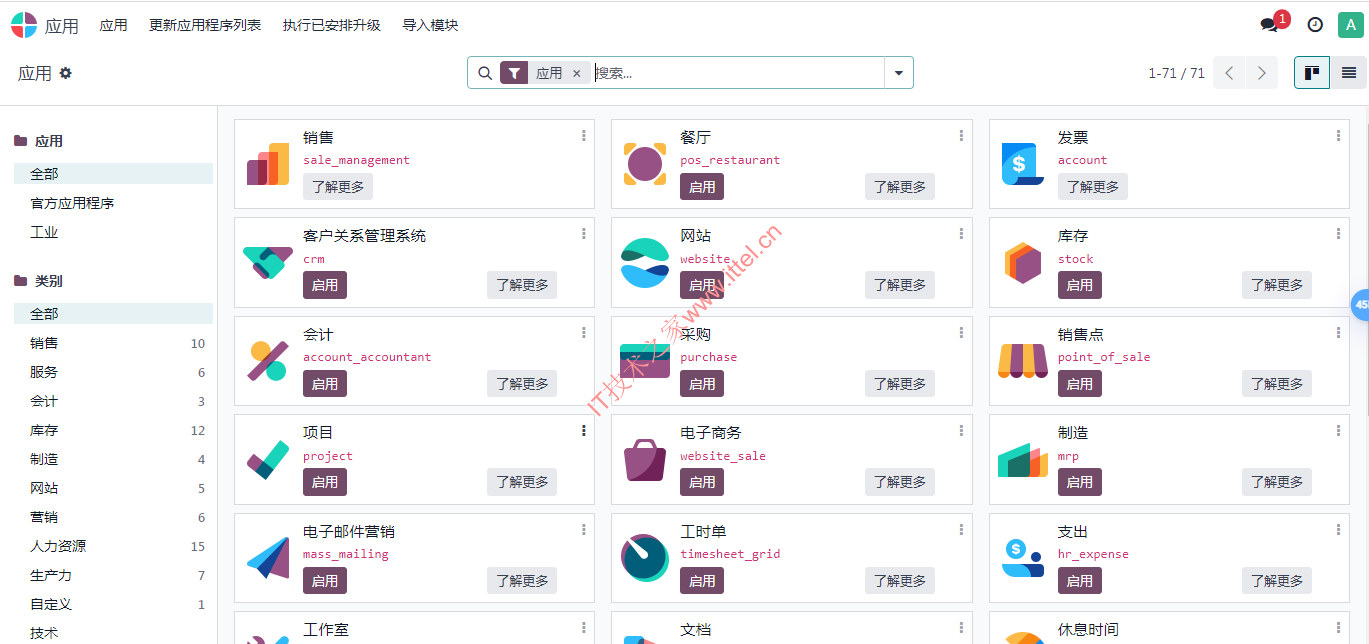Open the 项目 card three-dot menu
The width and height of the screenshot is (1369, 644).
pyautogui.click(x=584, y=431)
